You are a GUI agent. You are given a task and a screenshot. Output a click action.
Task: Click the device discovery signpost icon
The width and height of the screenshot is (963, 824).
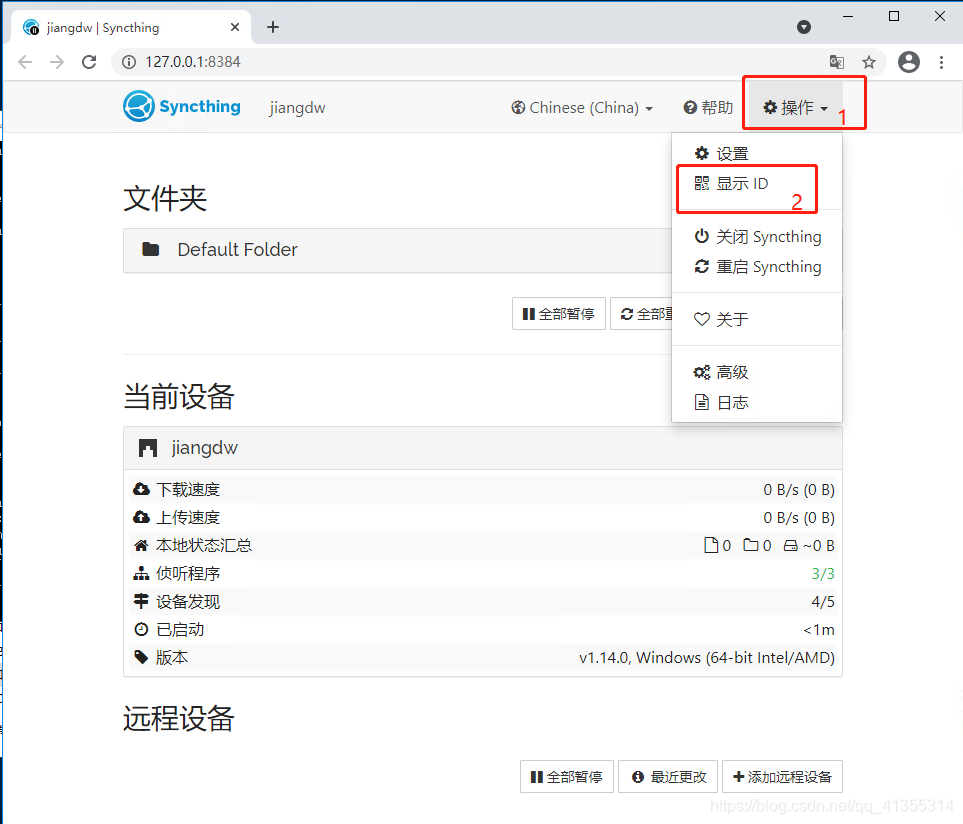pyautogui.click(x=141, y=601)
